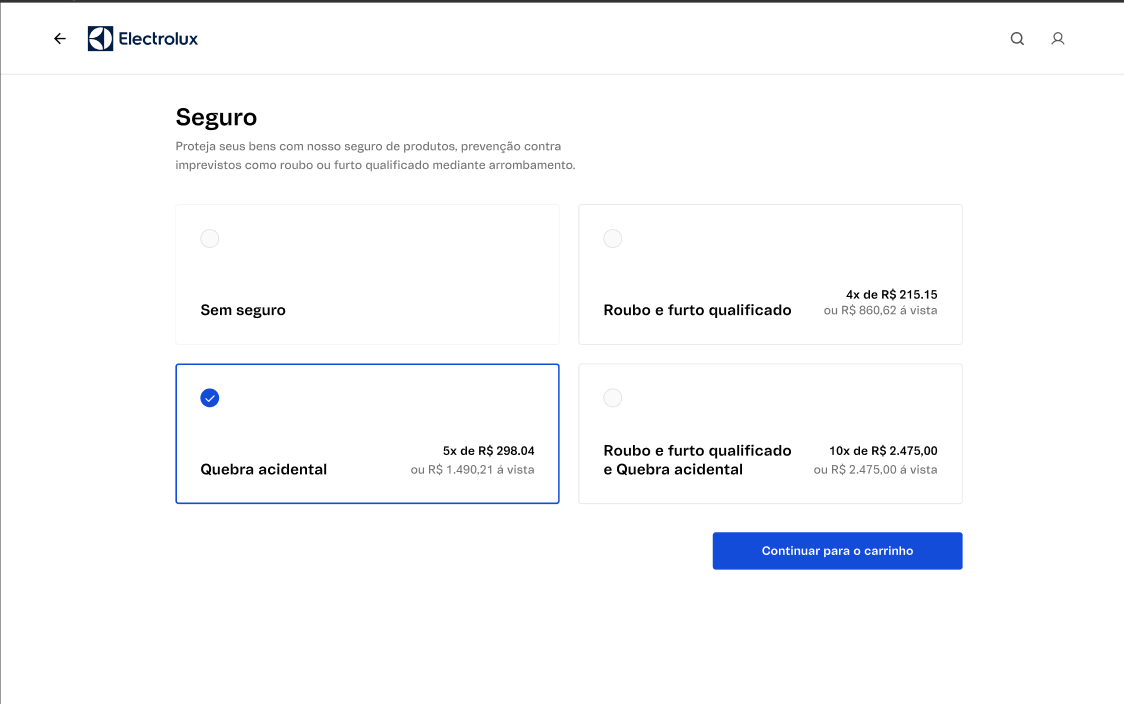Click the Sem seguro card
This screenshot has width=1124, height=704.
[x=367, y=274]
